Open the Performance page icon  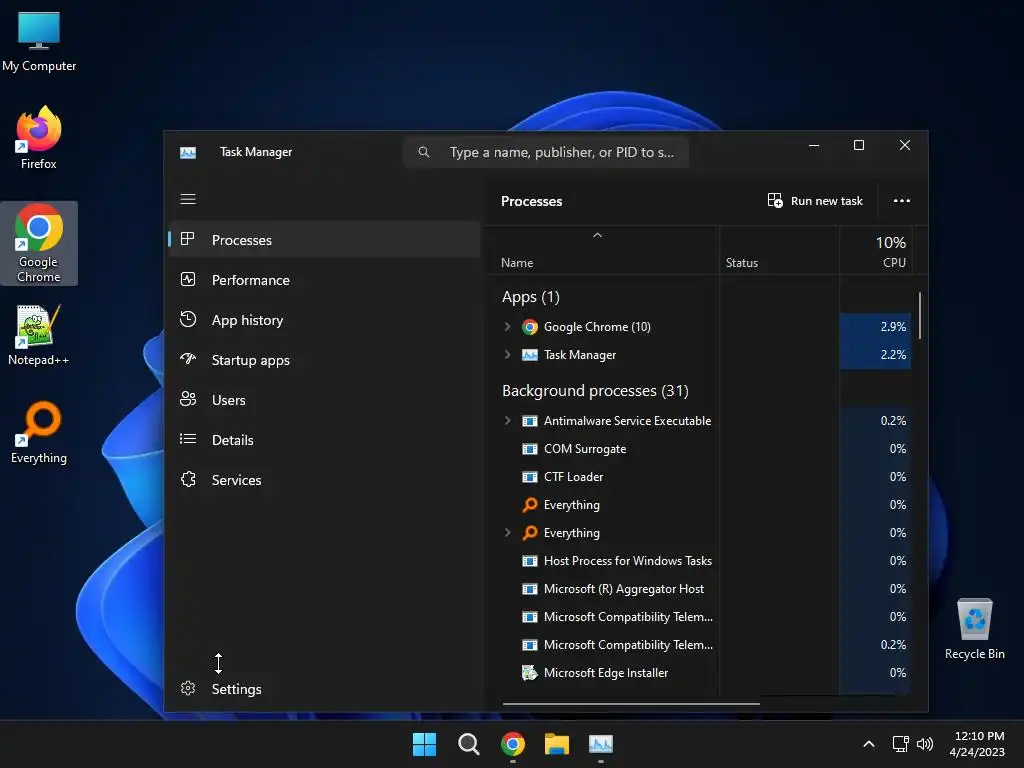click(187, 280)
